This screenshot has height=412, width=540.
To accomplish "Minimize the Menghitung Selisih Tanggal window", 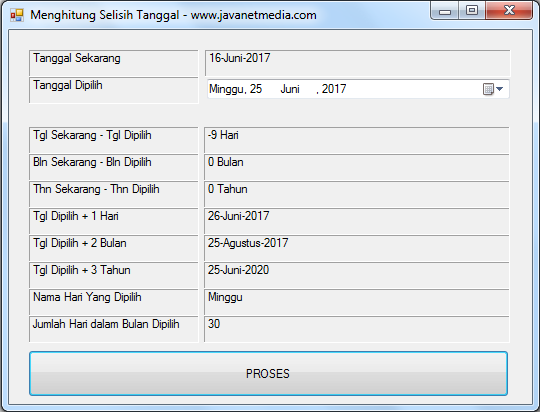I will coord(445,11).
